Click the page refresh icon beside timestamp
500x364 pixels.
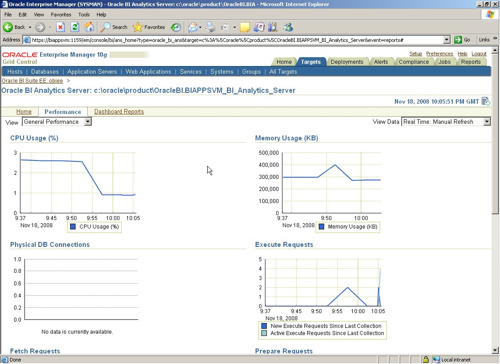pos(486,101)
